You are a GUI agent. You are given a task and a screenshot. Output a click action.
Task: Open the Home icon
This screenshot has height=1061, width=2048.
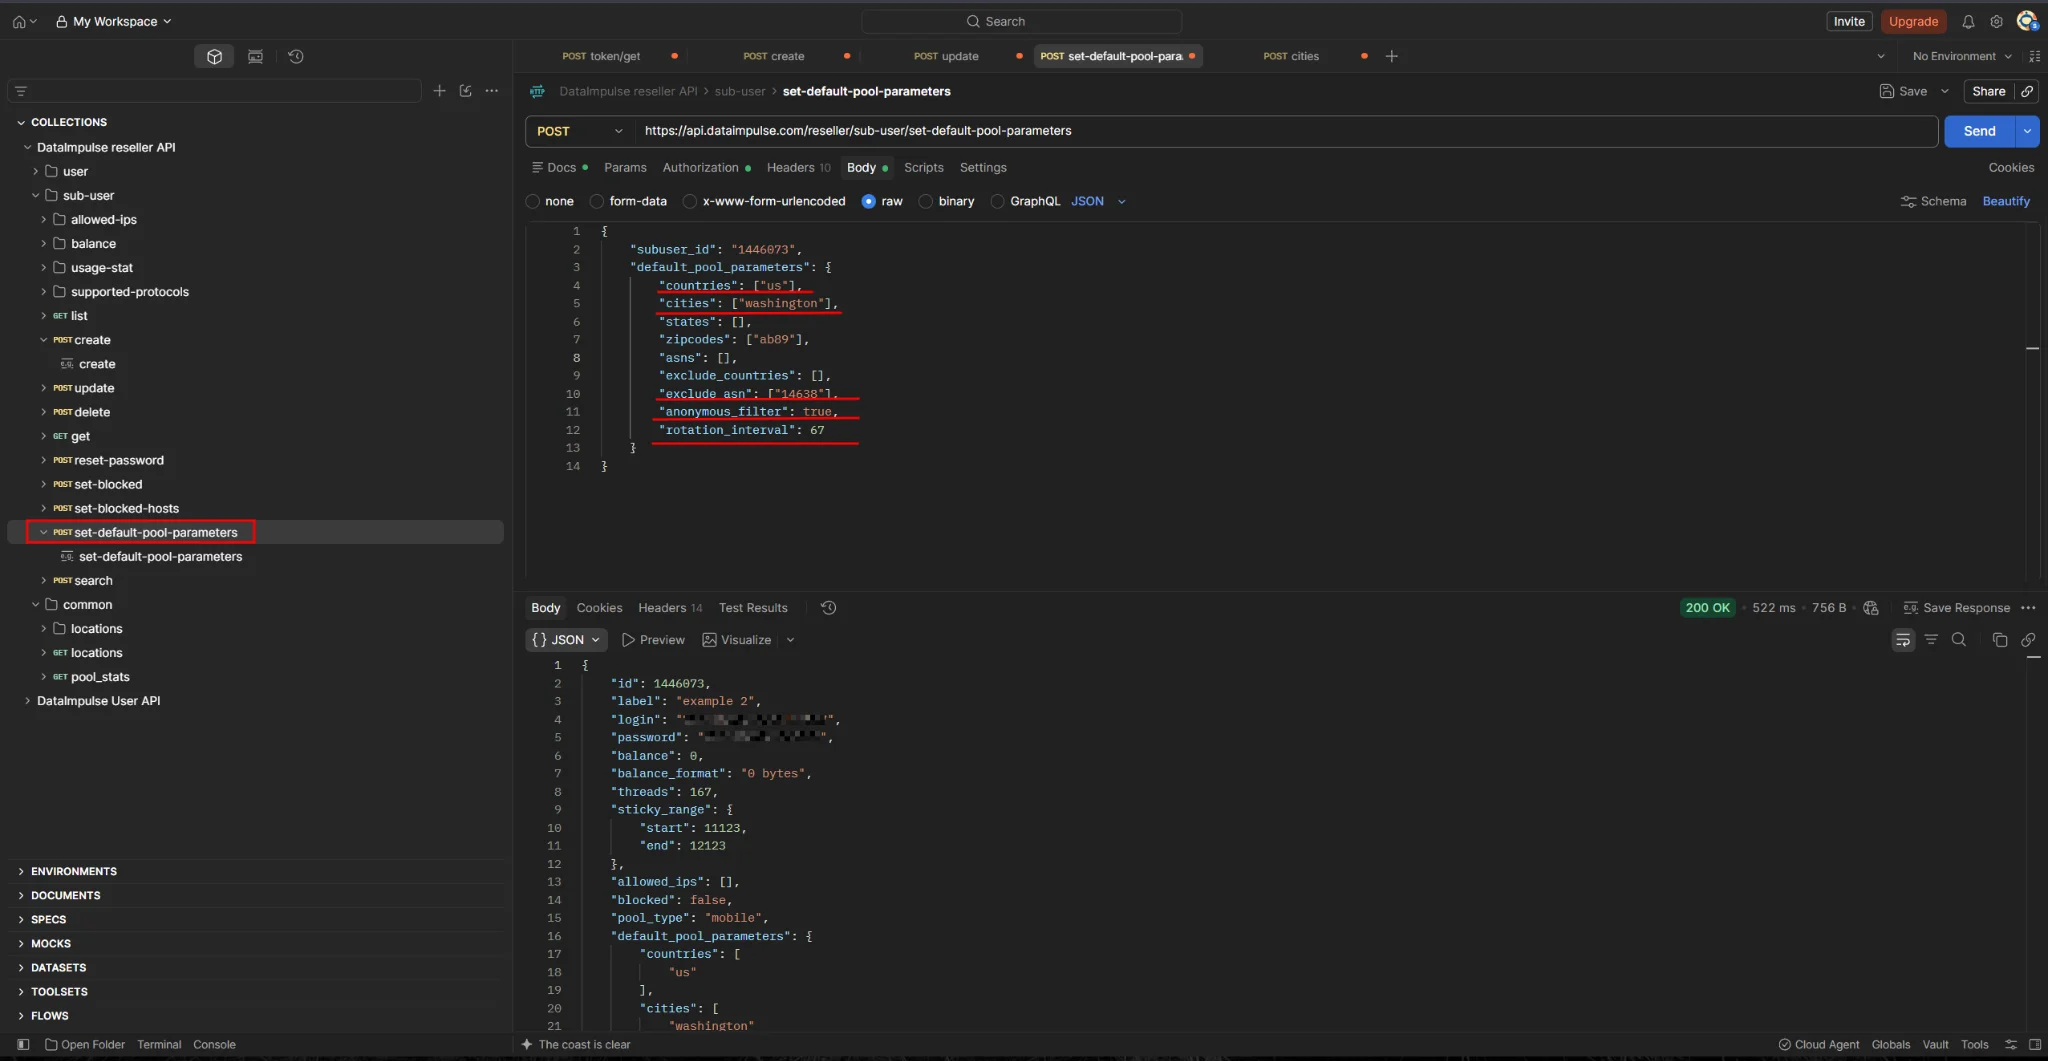pyautogui.click(x=19, y=21)
